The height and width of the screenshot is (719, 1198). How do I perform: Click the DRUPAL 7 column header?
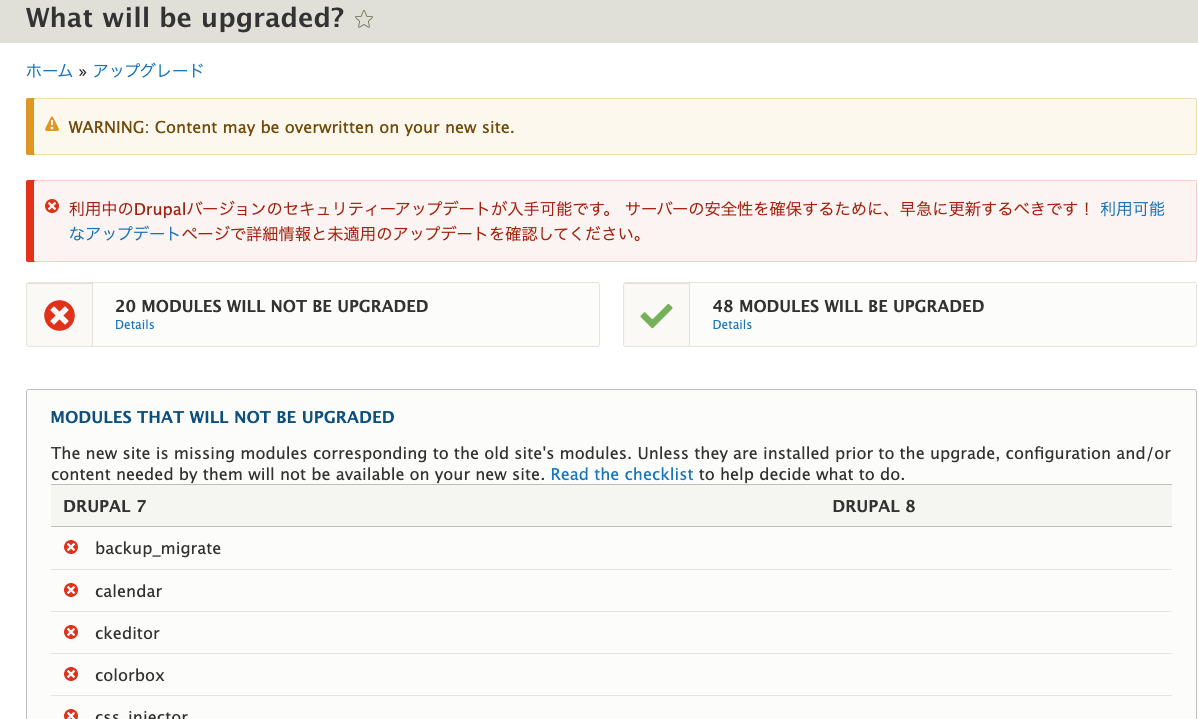105,506
